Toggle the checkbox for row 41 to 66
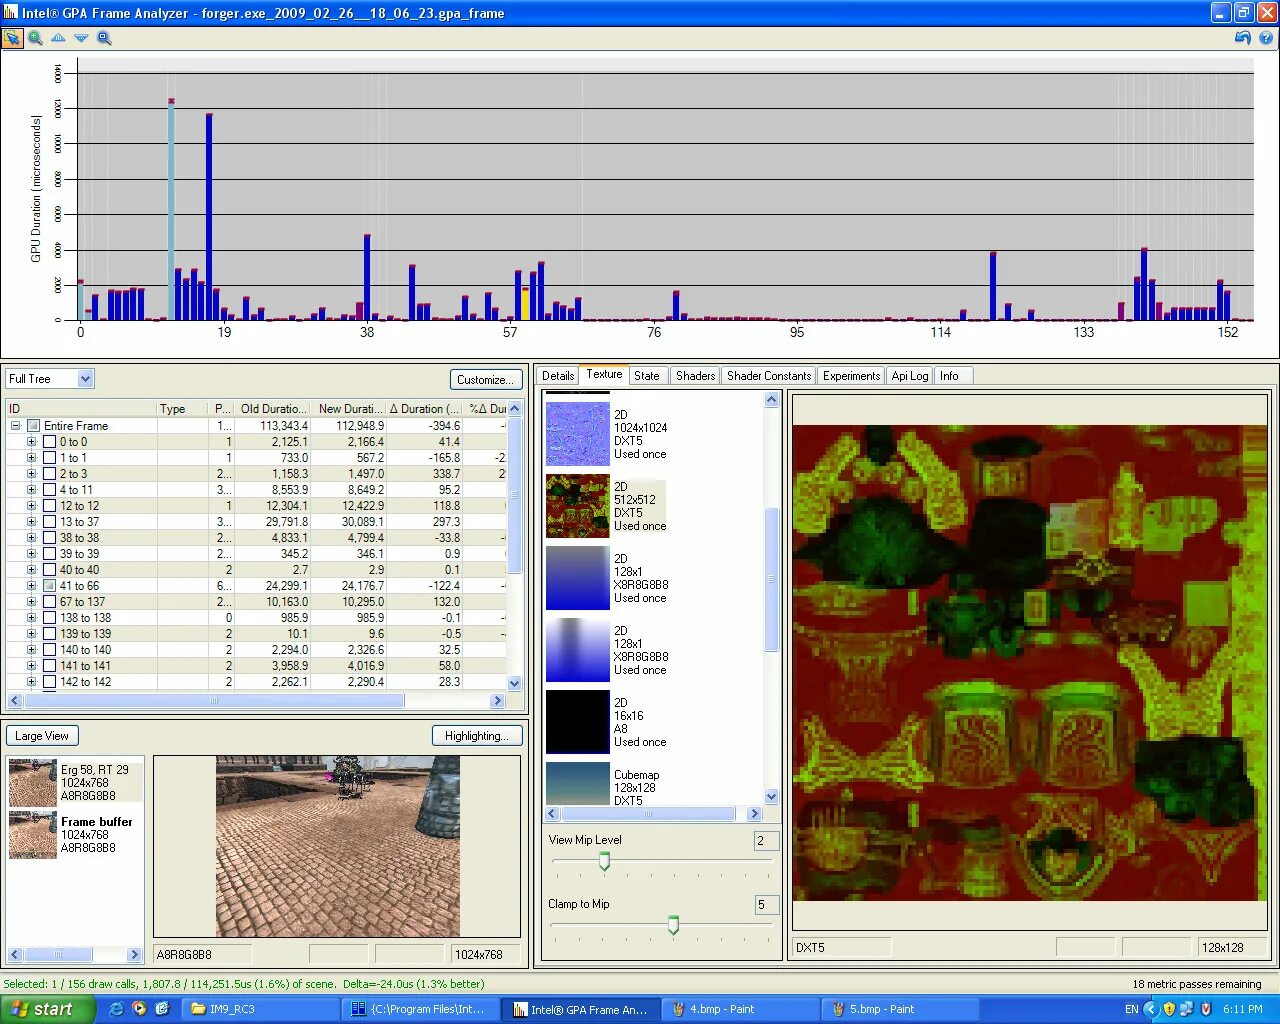 [49, 586]
